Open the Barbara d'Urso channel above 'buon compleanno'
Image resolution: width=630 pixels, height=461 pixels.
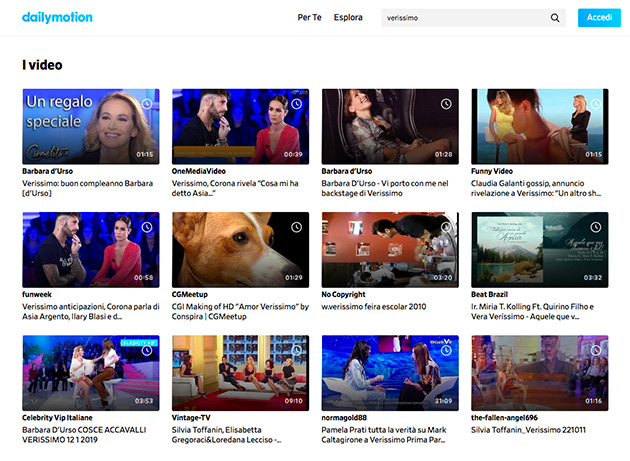click(47, 171)
